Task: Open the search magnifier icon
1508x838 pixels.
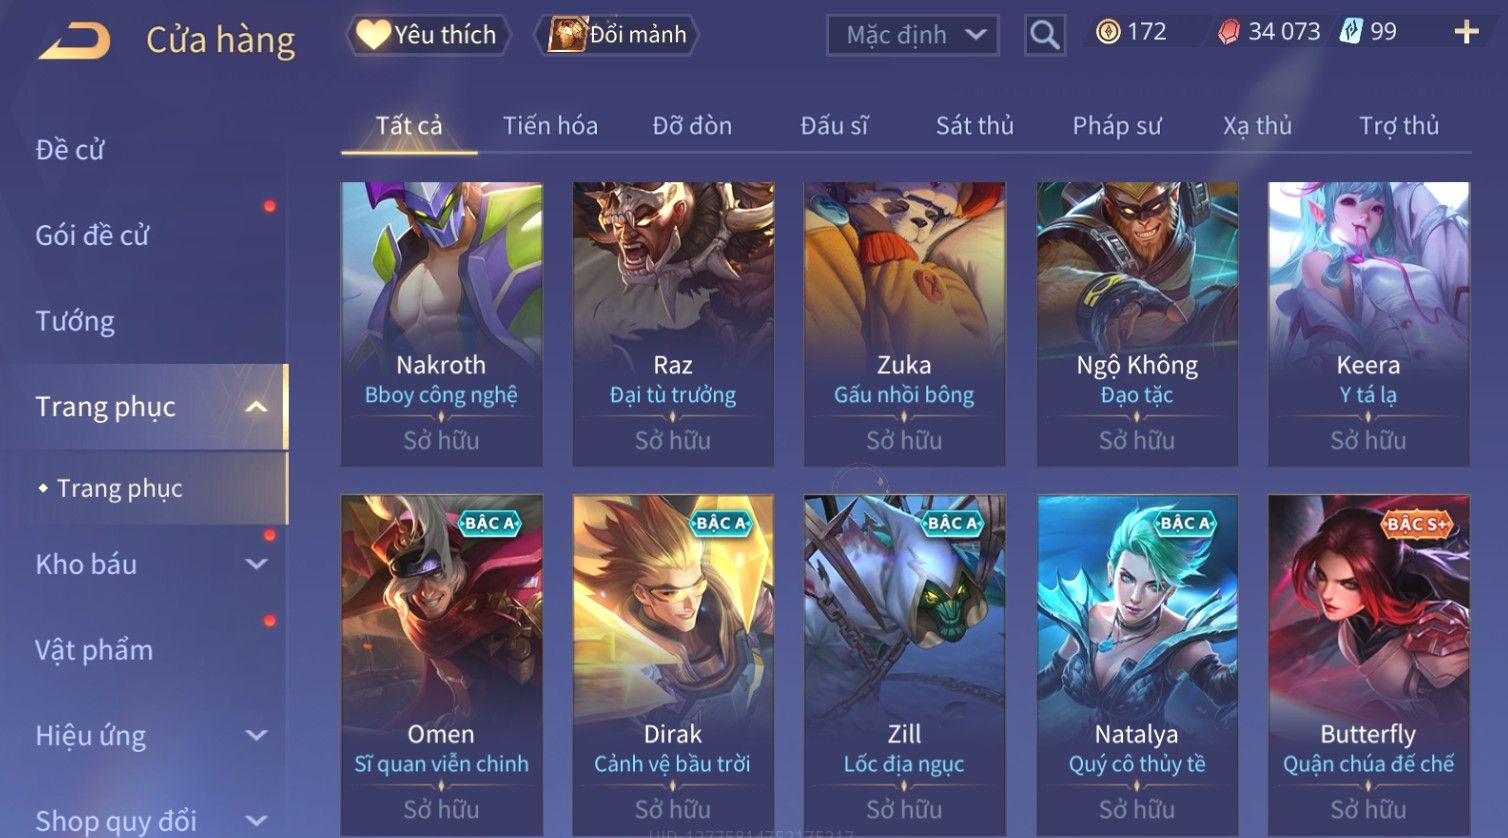Action: point(1045,35)
